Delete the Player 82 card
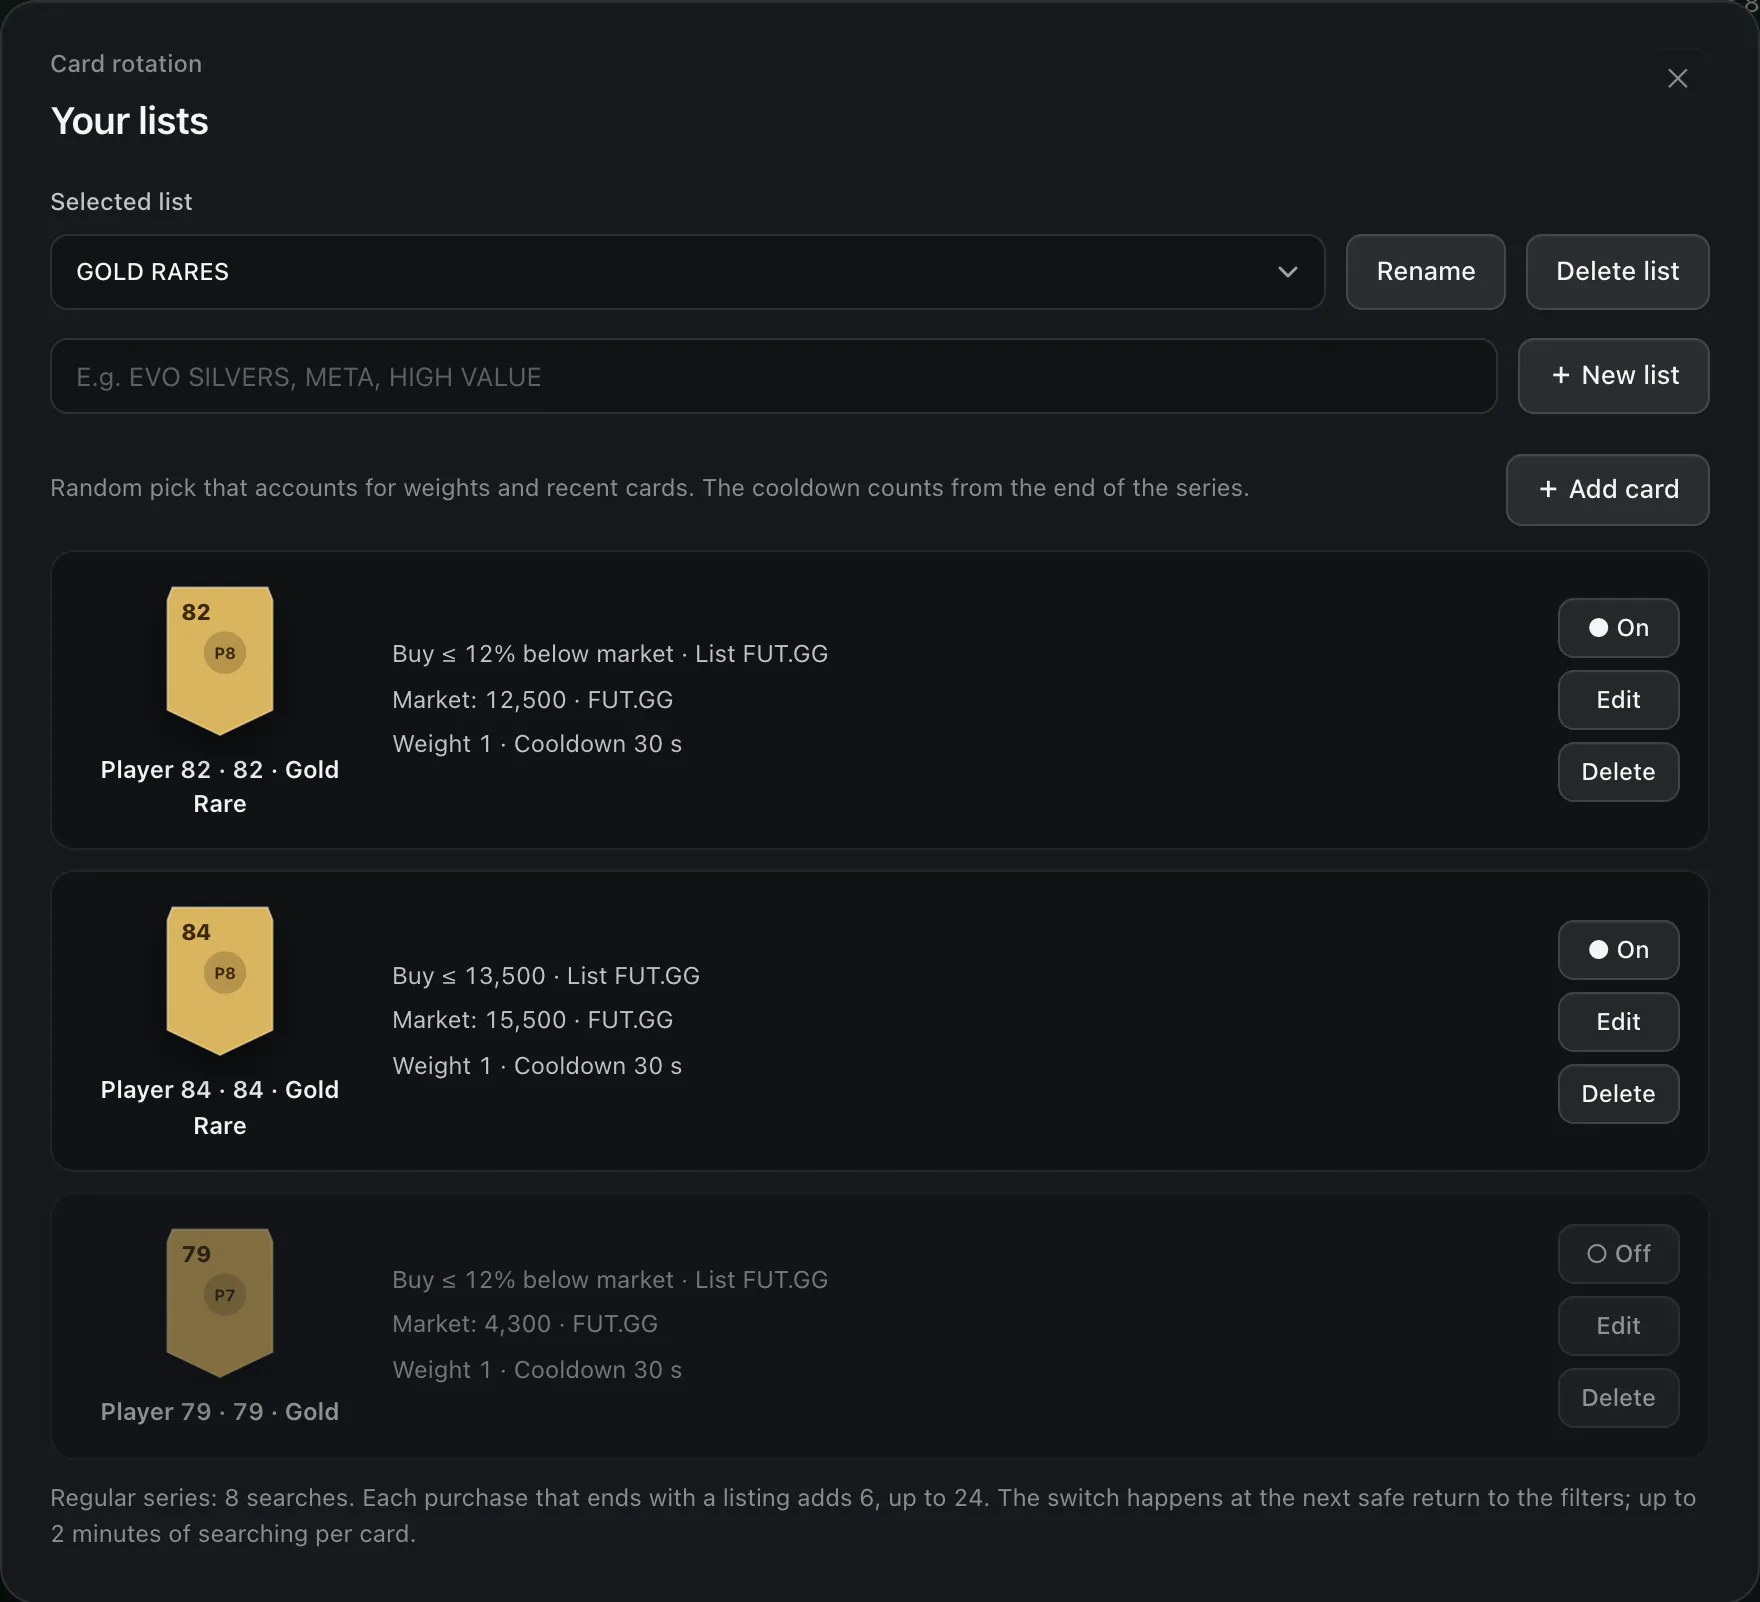This screenshot has width=1760, height=1602. pos(1618,772)
